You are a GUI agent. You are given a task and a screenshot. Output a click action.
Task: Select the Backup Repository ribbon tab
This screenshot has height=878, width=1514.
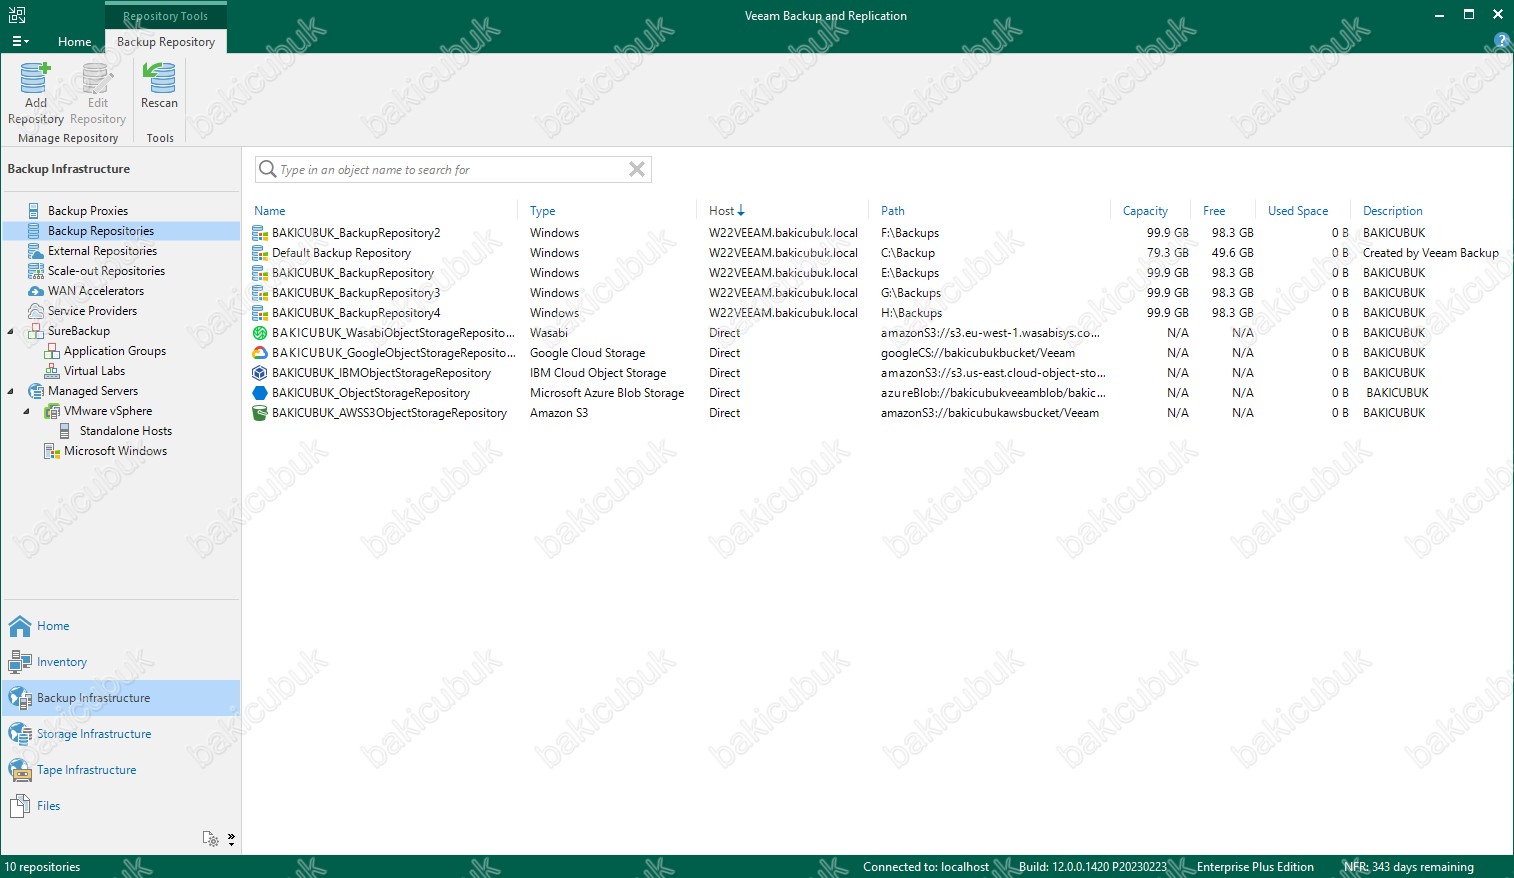(x=166, y=42)
